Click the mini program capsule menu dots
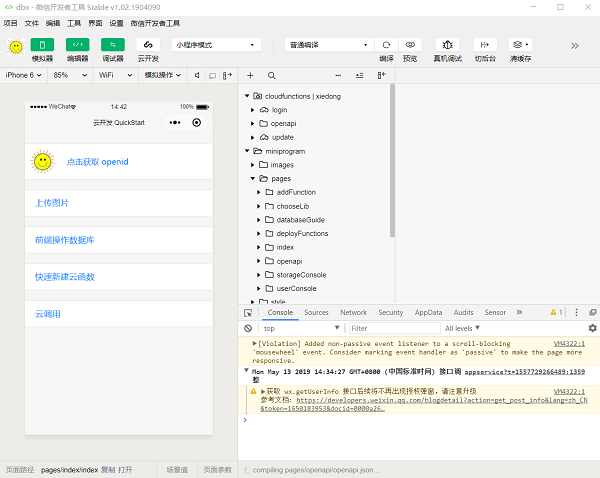 click(175, 122)
